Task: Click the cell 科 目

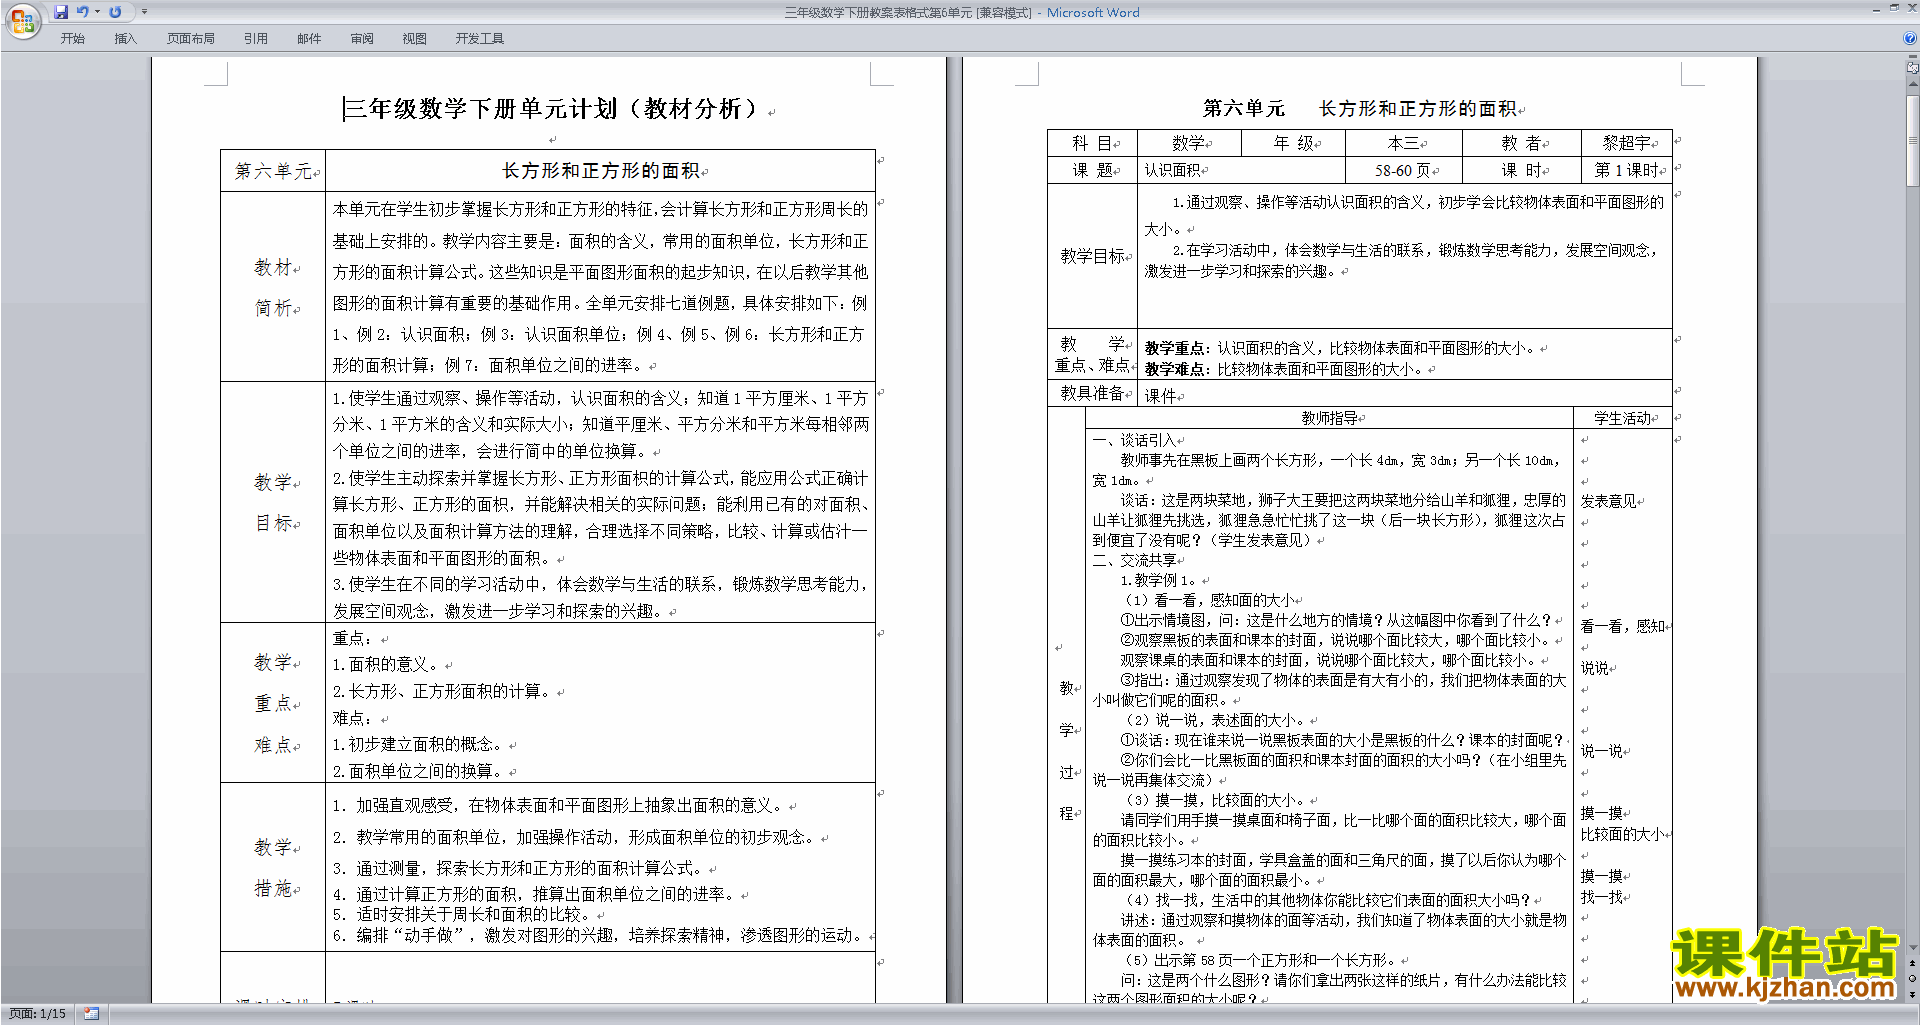Action: tap(1092, 143)
